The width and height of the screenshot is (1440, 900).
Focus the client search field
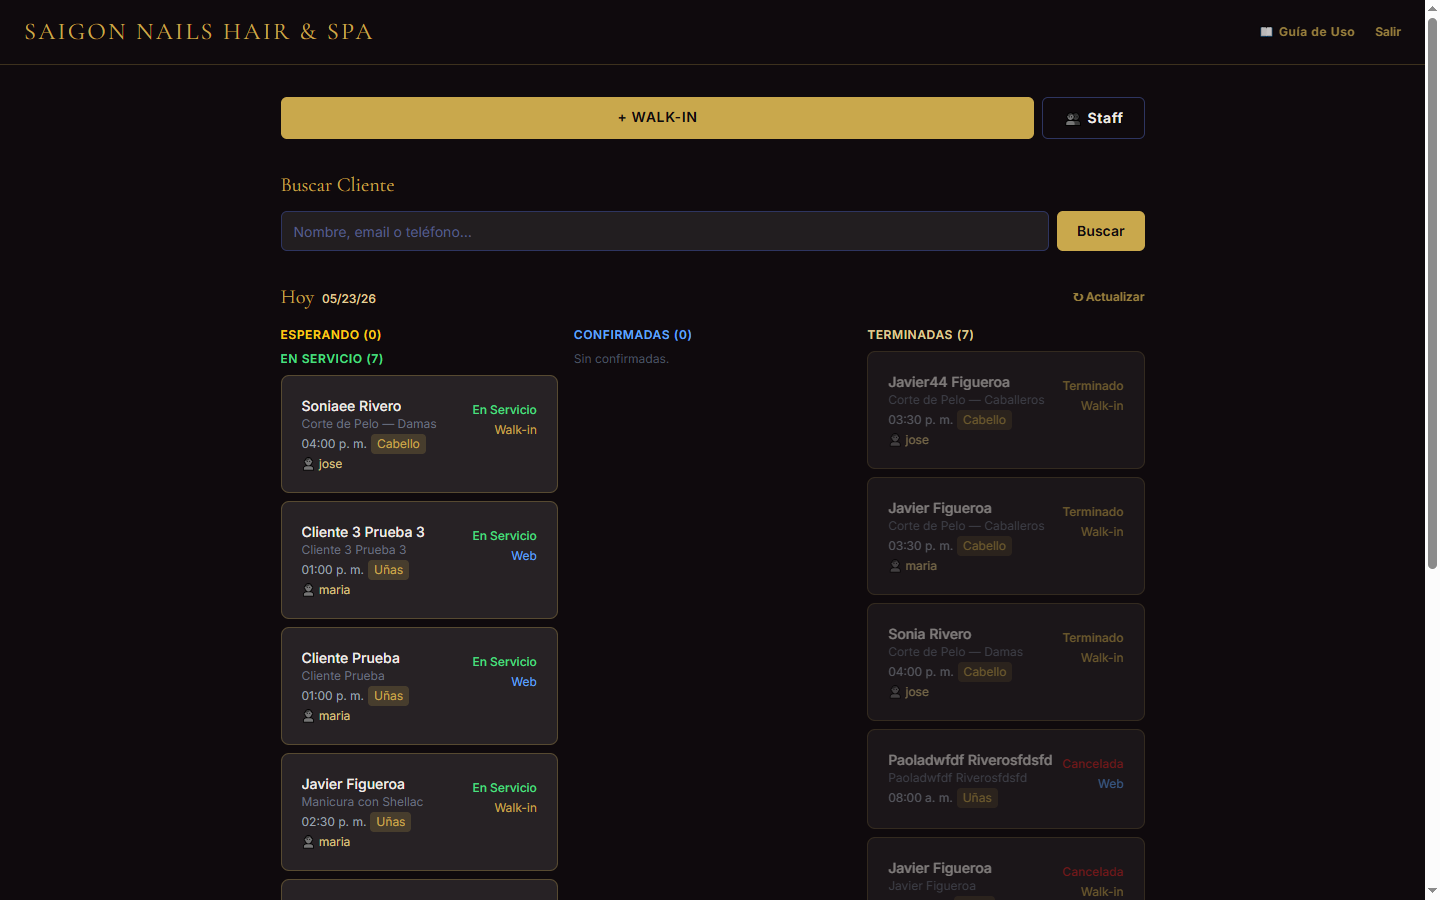665,231
